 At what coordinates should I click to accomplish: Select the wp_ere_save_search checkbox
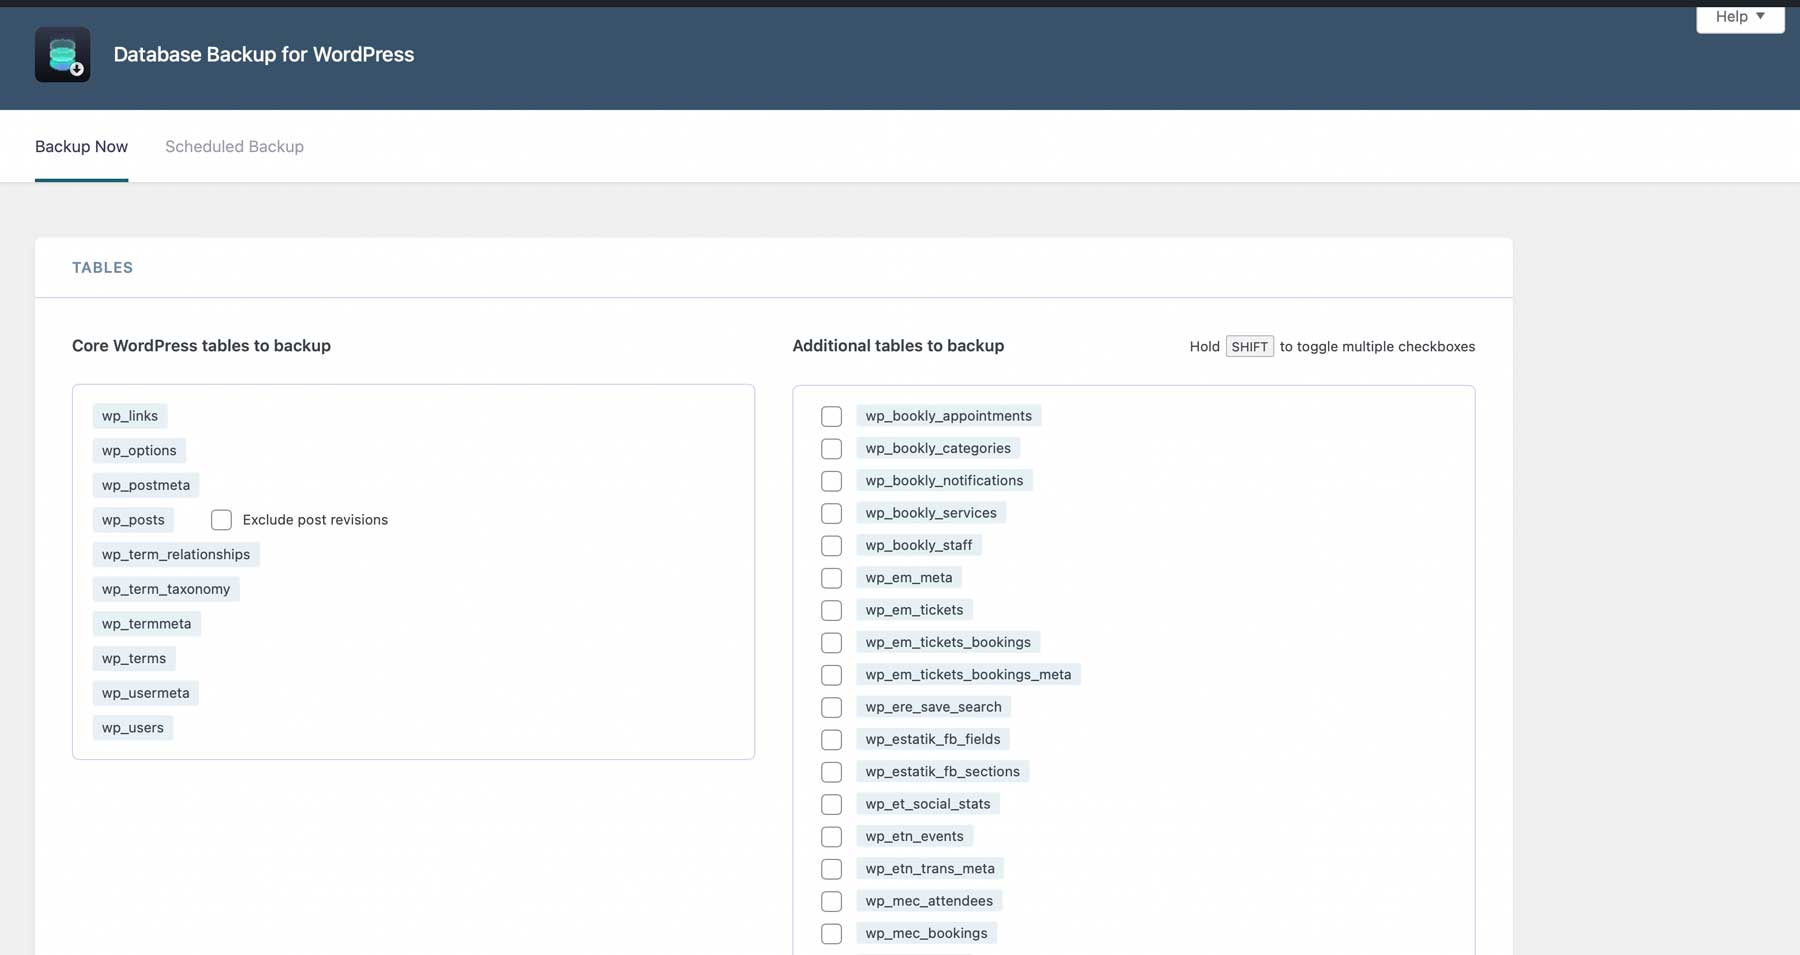coord(831,707)
